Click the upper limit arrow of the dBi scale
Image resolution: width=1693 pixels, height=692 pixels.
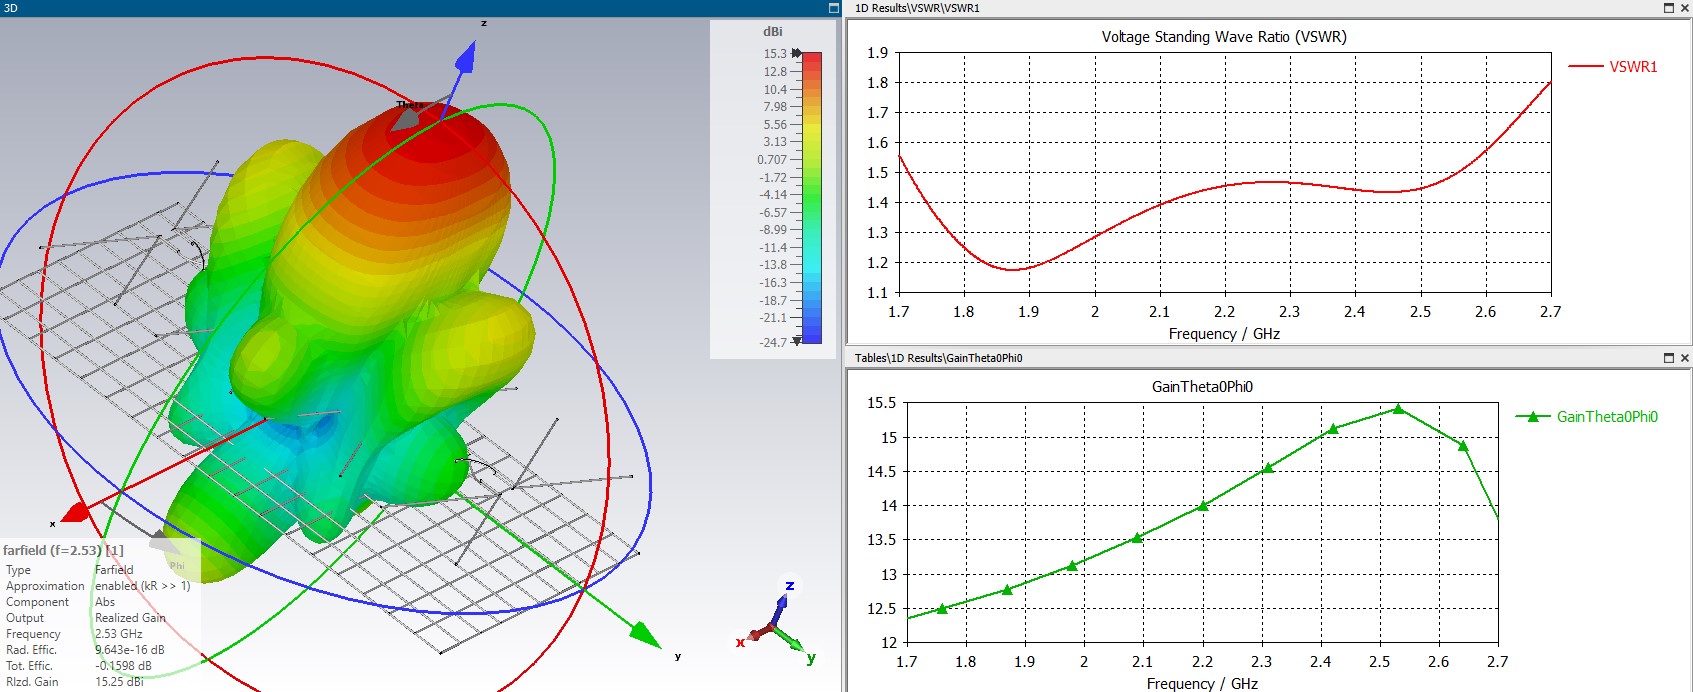click(797, 53)
